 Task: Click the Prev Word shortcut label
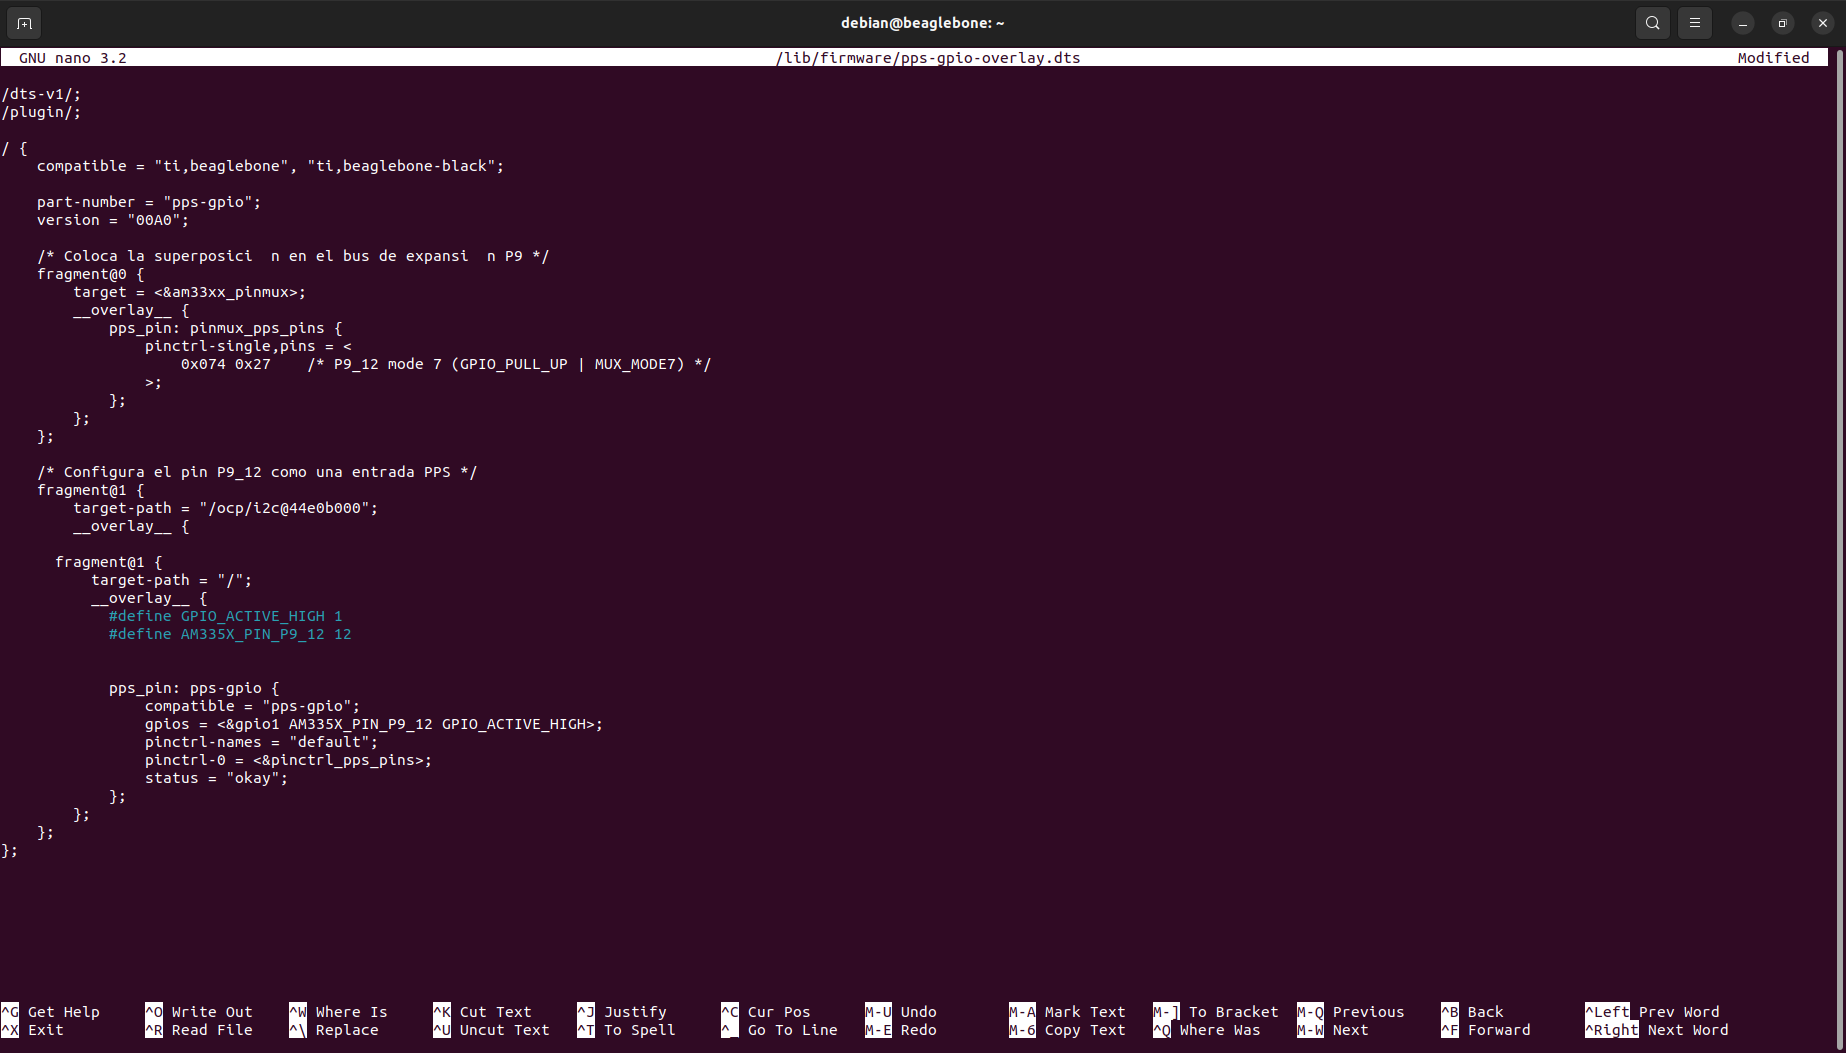(x=1679, y=1012)
